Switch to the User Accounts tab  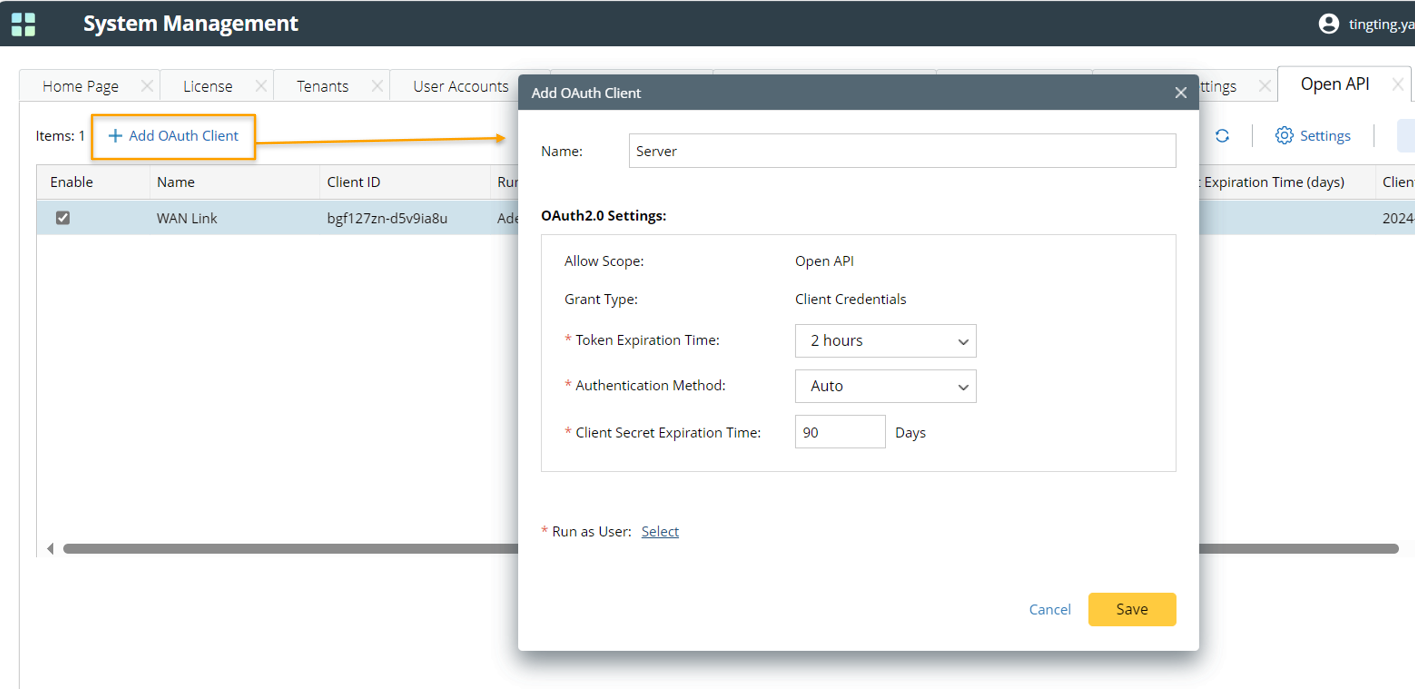pos(460,87)
